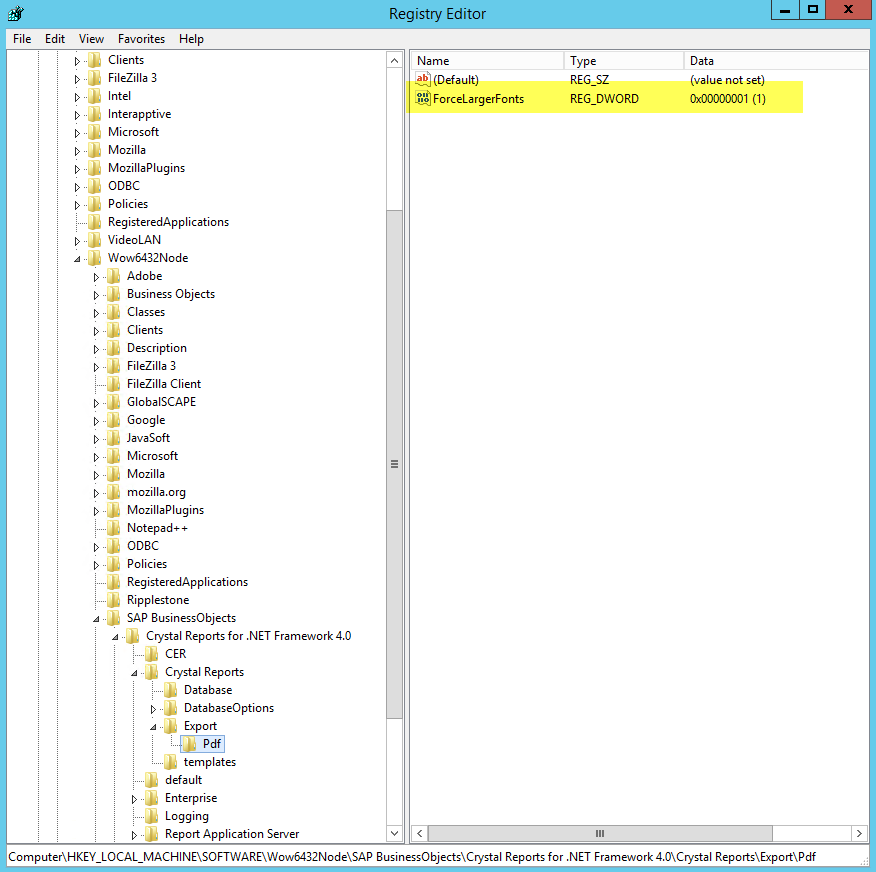
Task: Collapse the Wow6432Node tree node
Action: 77,259
